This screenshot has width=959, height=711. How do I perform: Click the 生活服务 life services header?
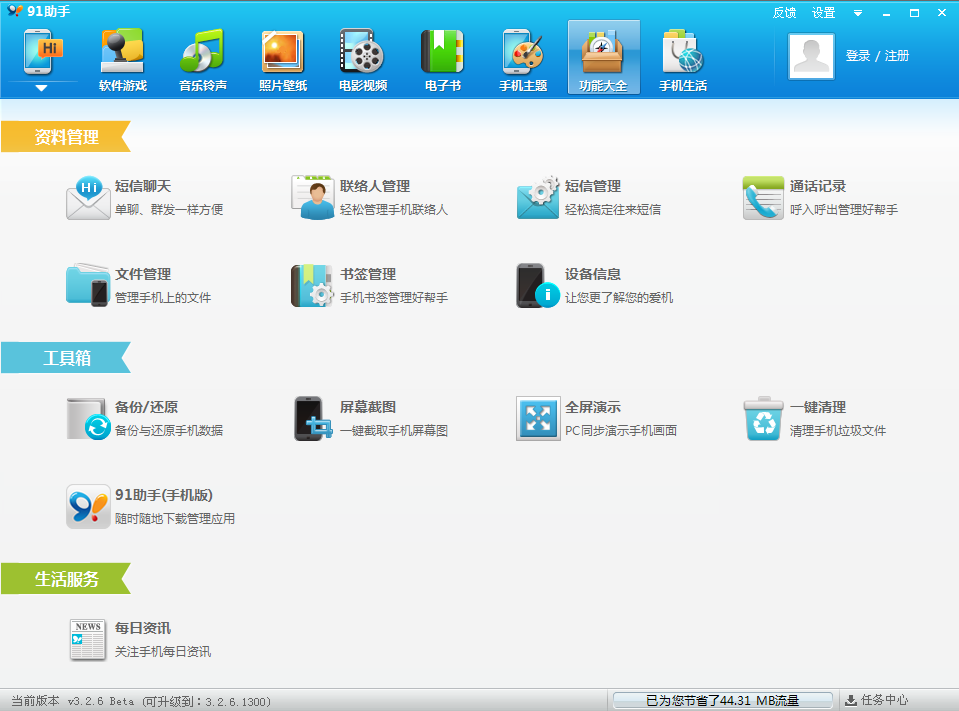click(65, 578)
